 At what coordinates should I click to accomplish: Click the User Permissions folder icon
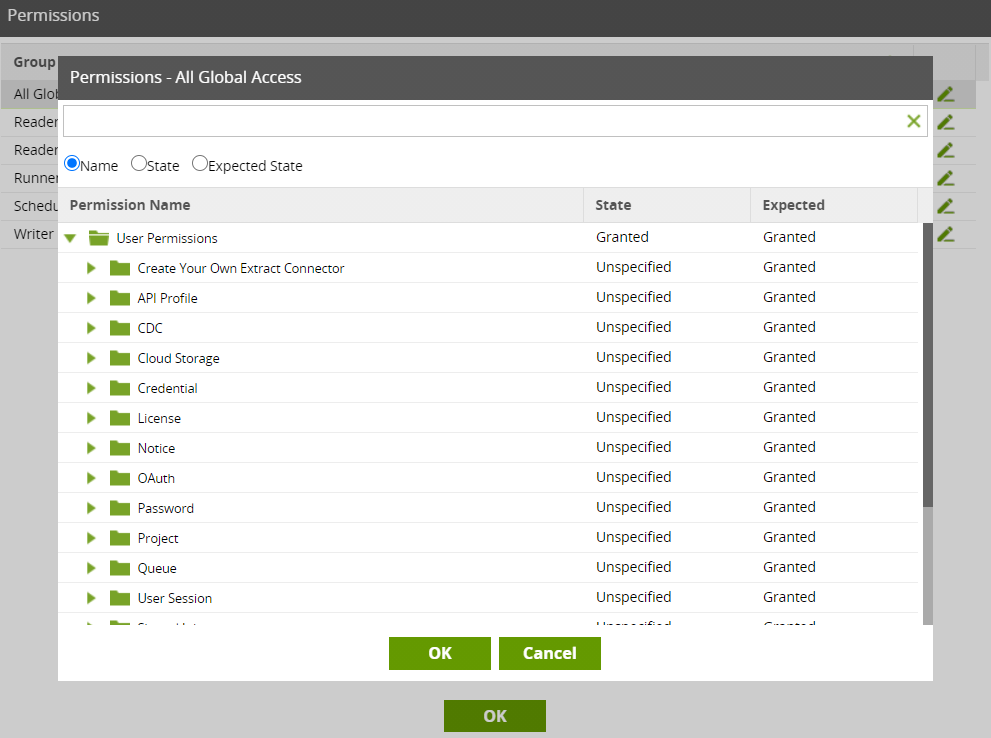click(99, 238)
